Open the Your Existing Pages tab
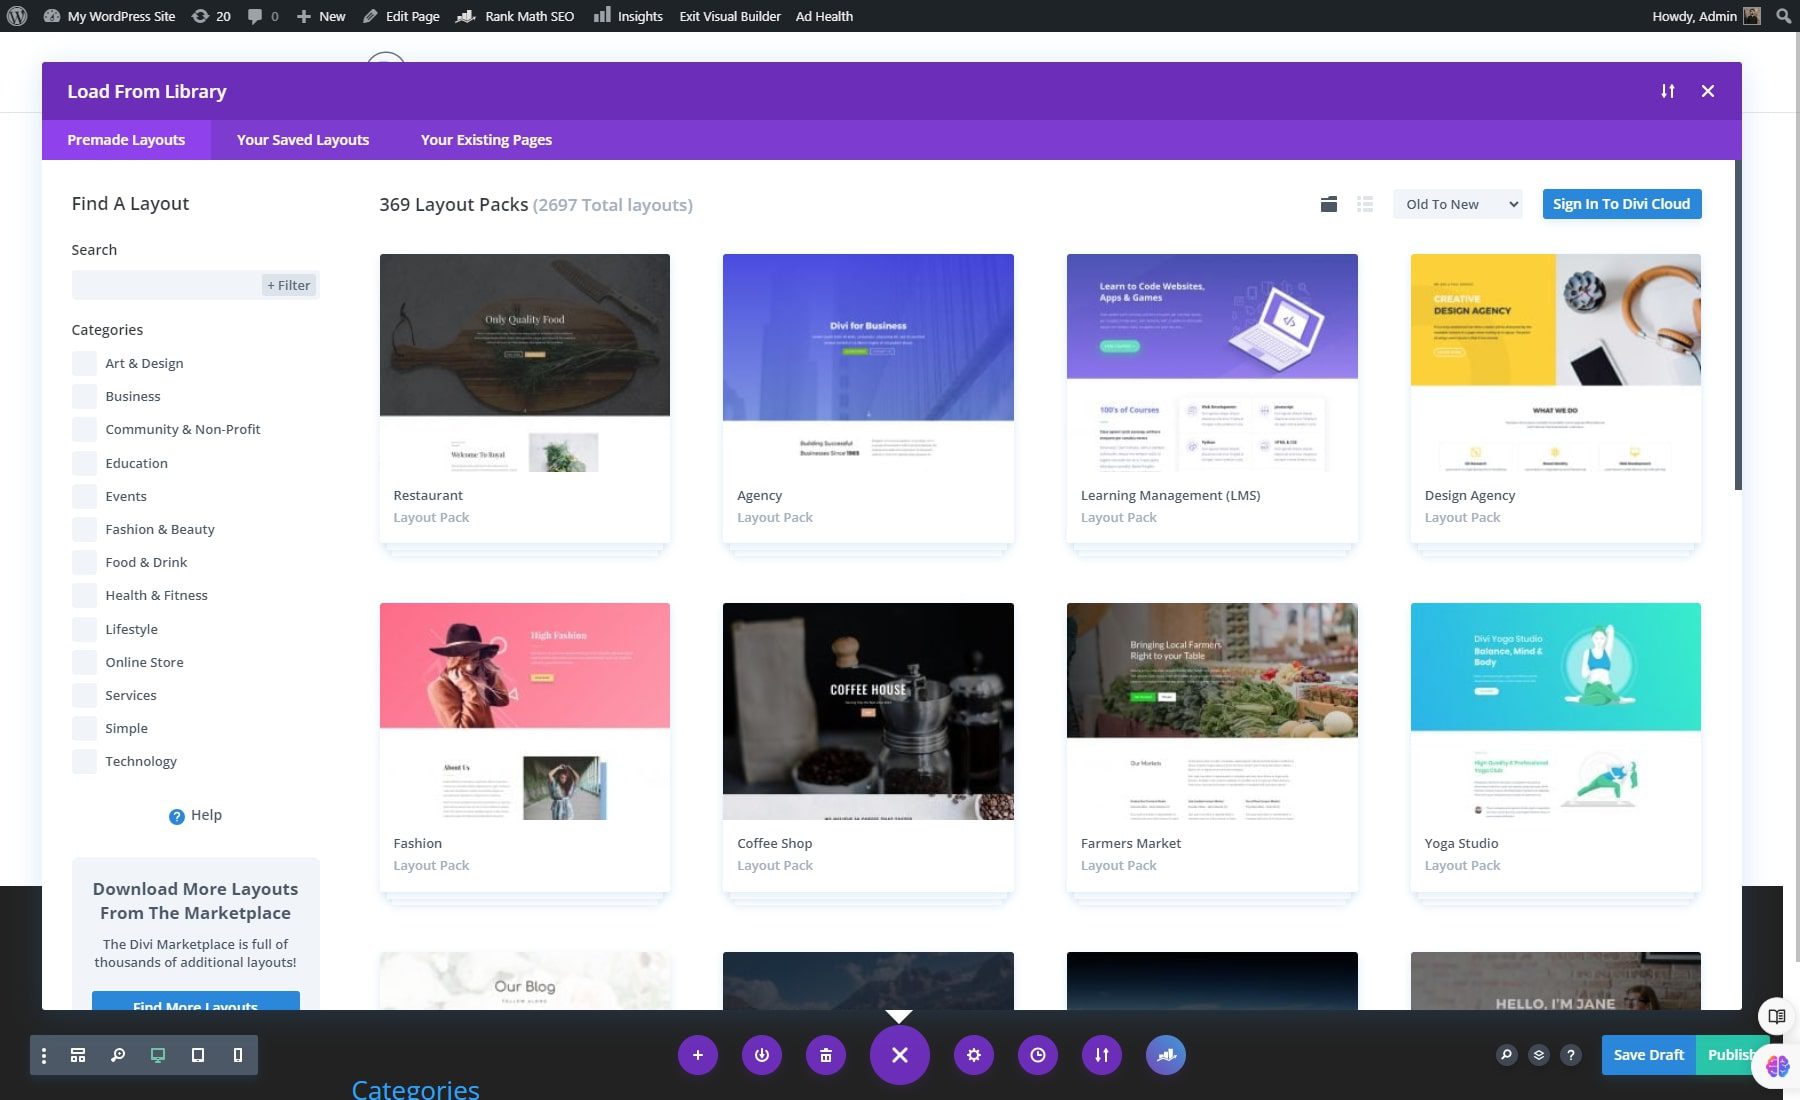 pyautogui.click(x=486, y=140)
